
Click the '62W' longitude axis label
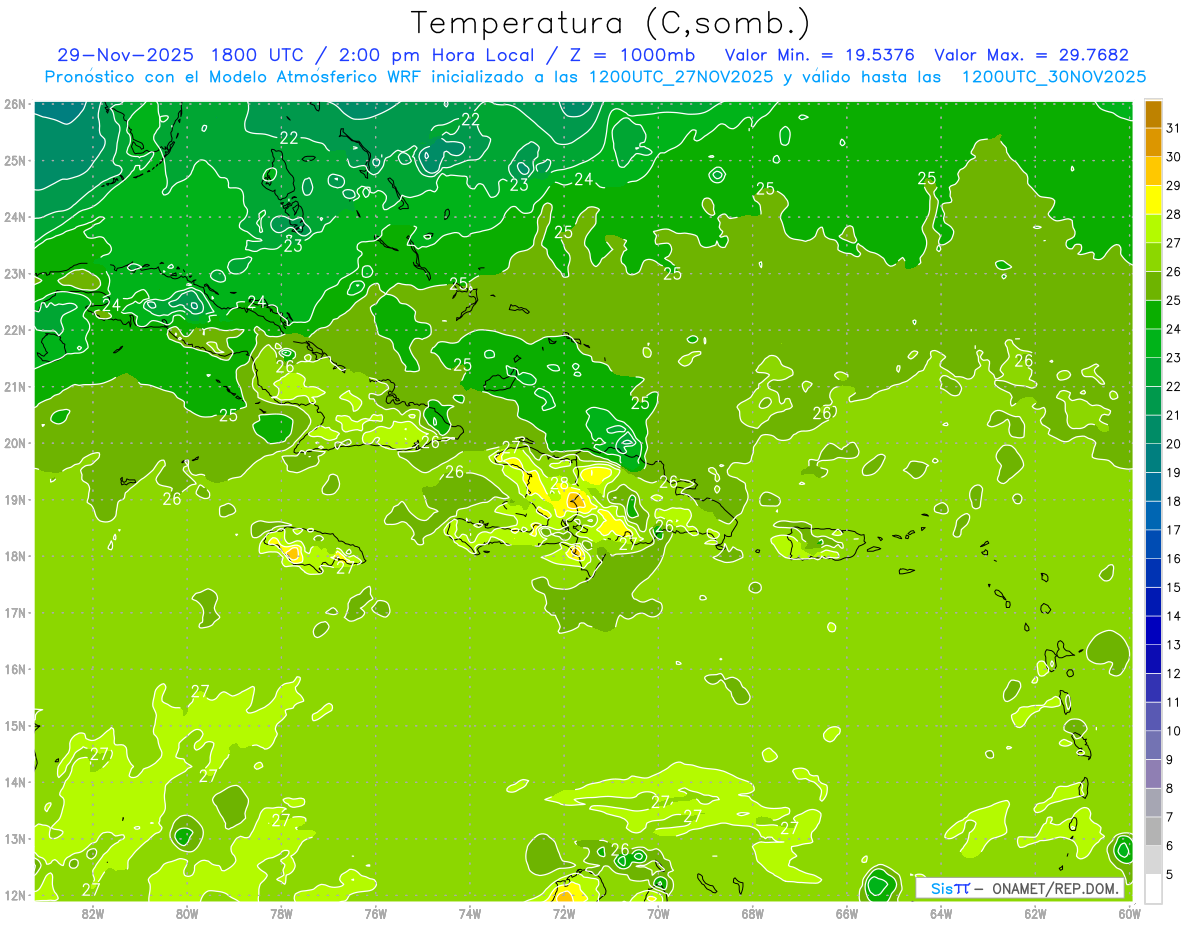coord(1035,914)
